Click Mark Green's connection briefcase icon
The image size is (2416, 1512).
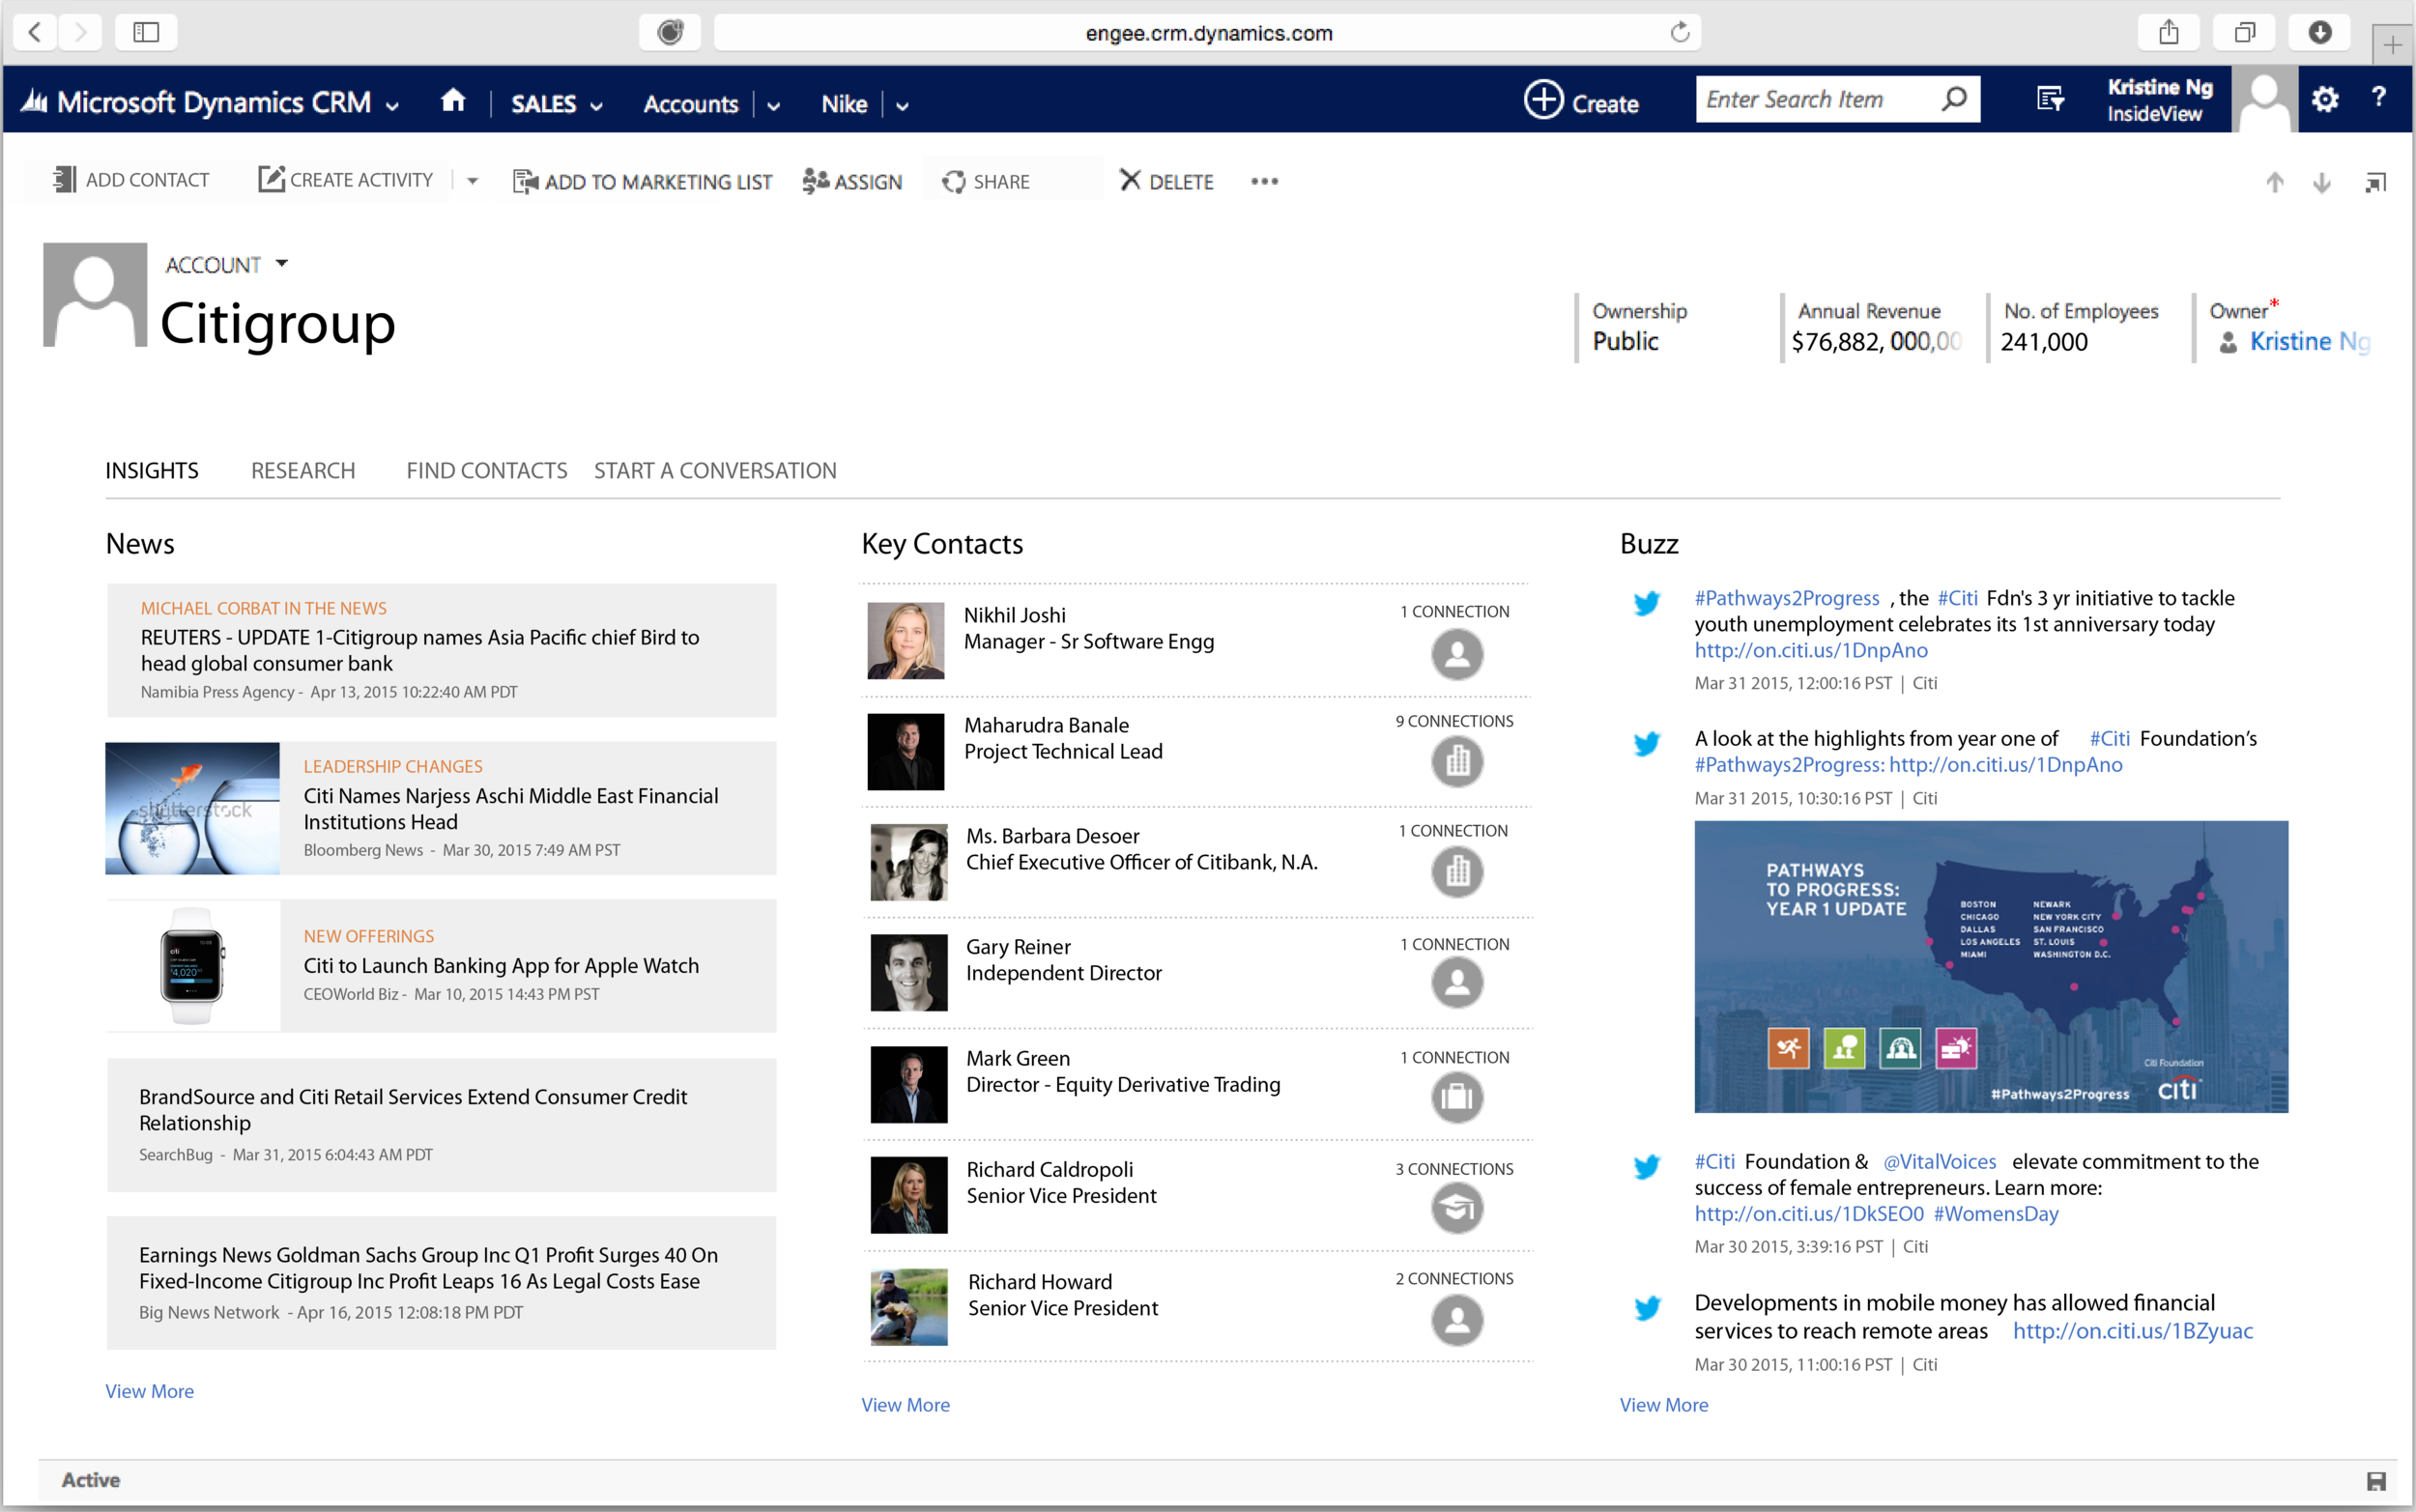pos(1457,1097)
